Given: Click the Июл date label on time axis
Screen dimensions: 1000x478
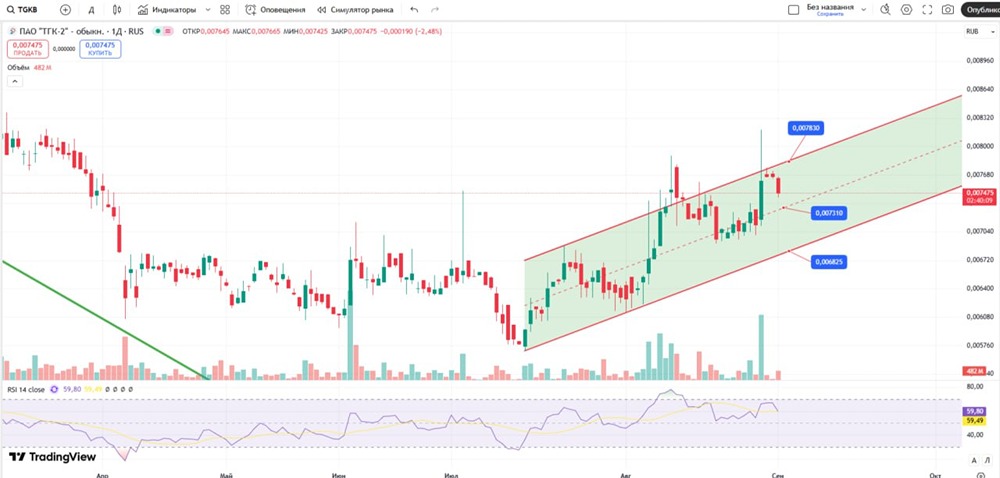Looking at the screenshot, I should point(452,475).
